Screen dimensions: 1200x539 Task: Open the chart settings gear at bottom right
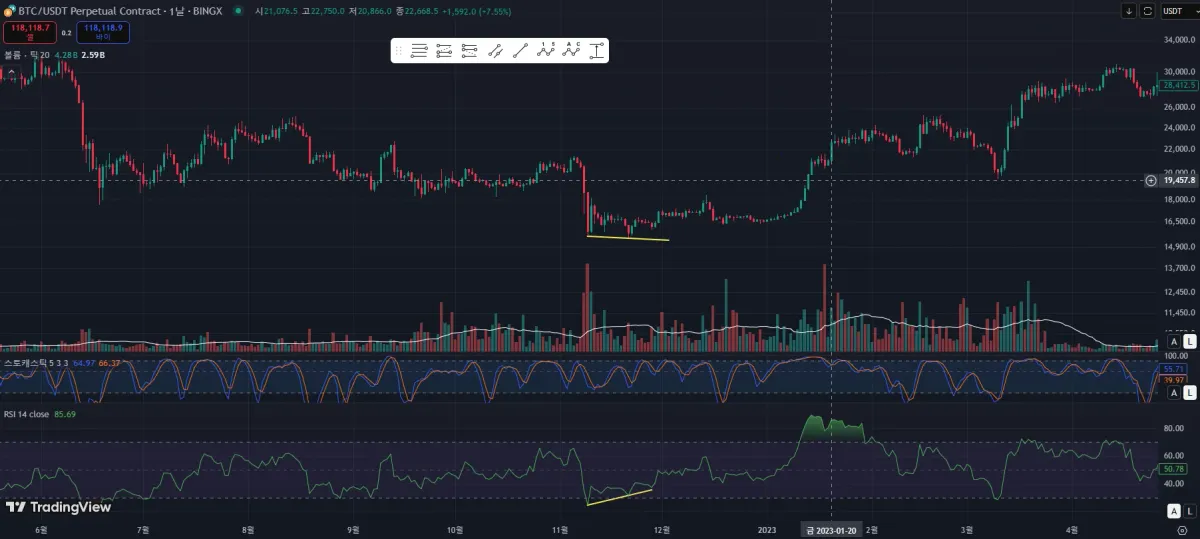(1182, 530)
